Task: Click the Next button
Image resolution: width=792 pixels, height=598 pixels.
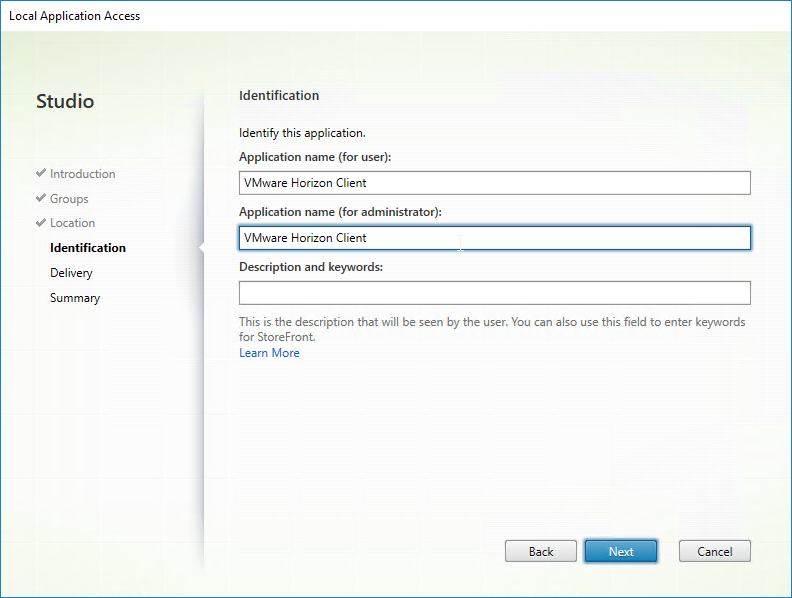Action: pyautogui.click(x=621, y=551)
